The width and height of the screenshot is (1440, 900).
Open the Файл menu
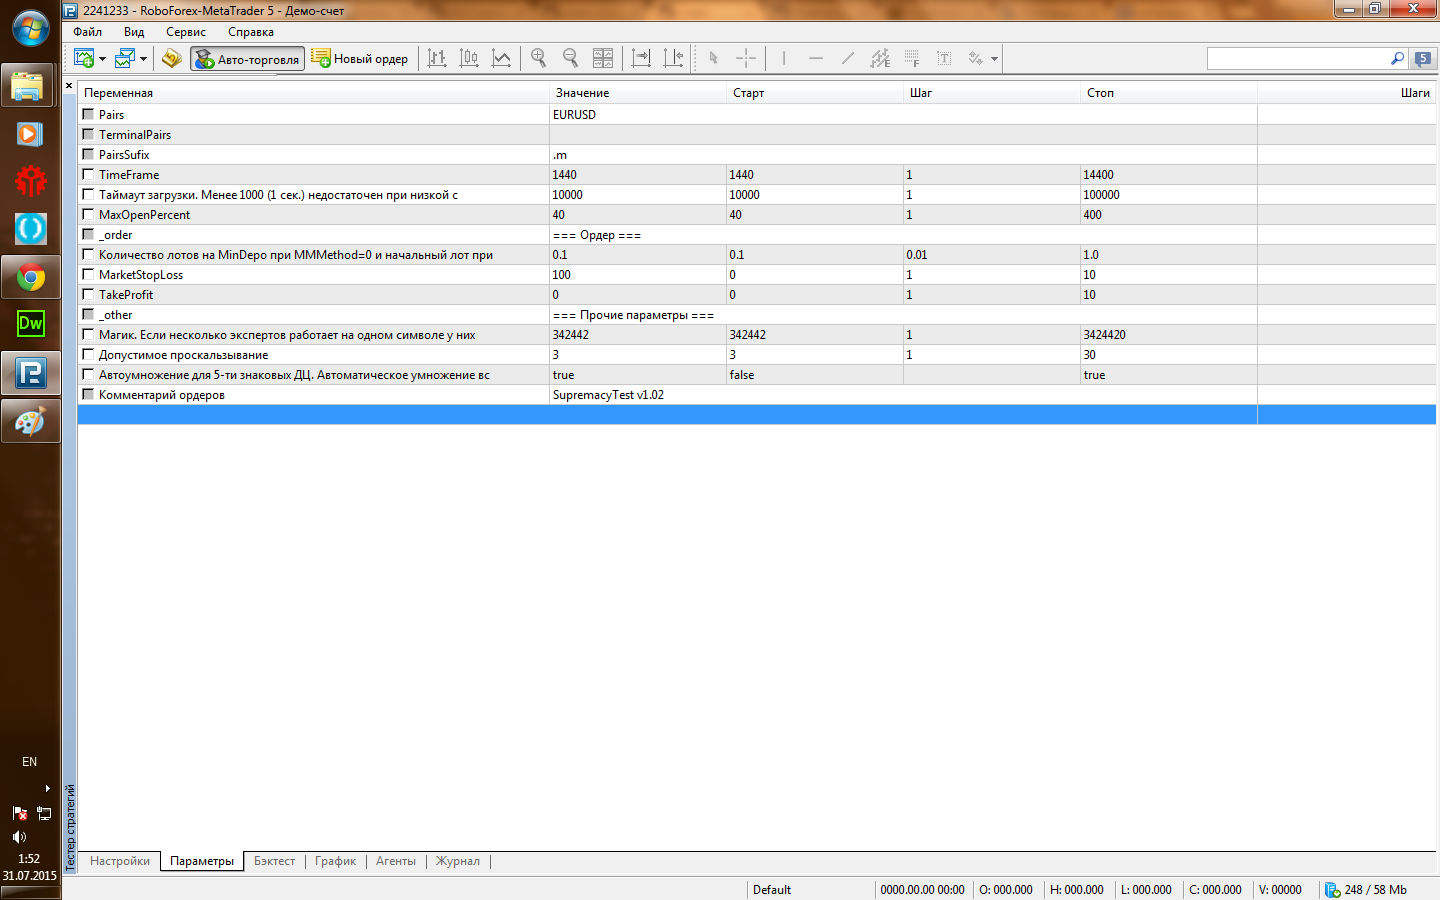coord(88,32)
